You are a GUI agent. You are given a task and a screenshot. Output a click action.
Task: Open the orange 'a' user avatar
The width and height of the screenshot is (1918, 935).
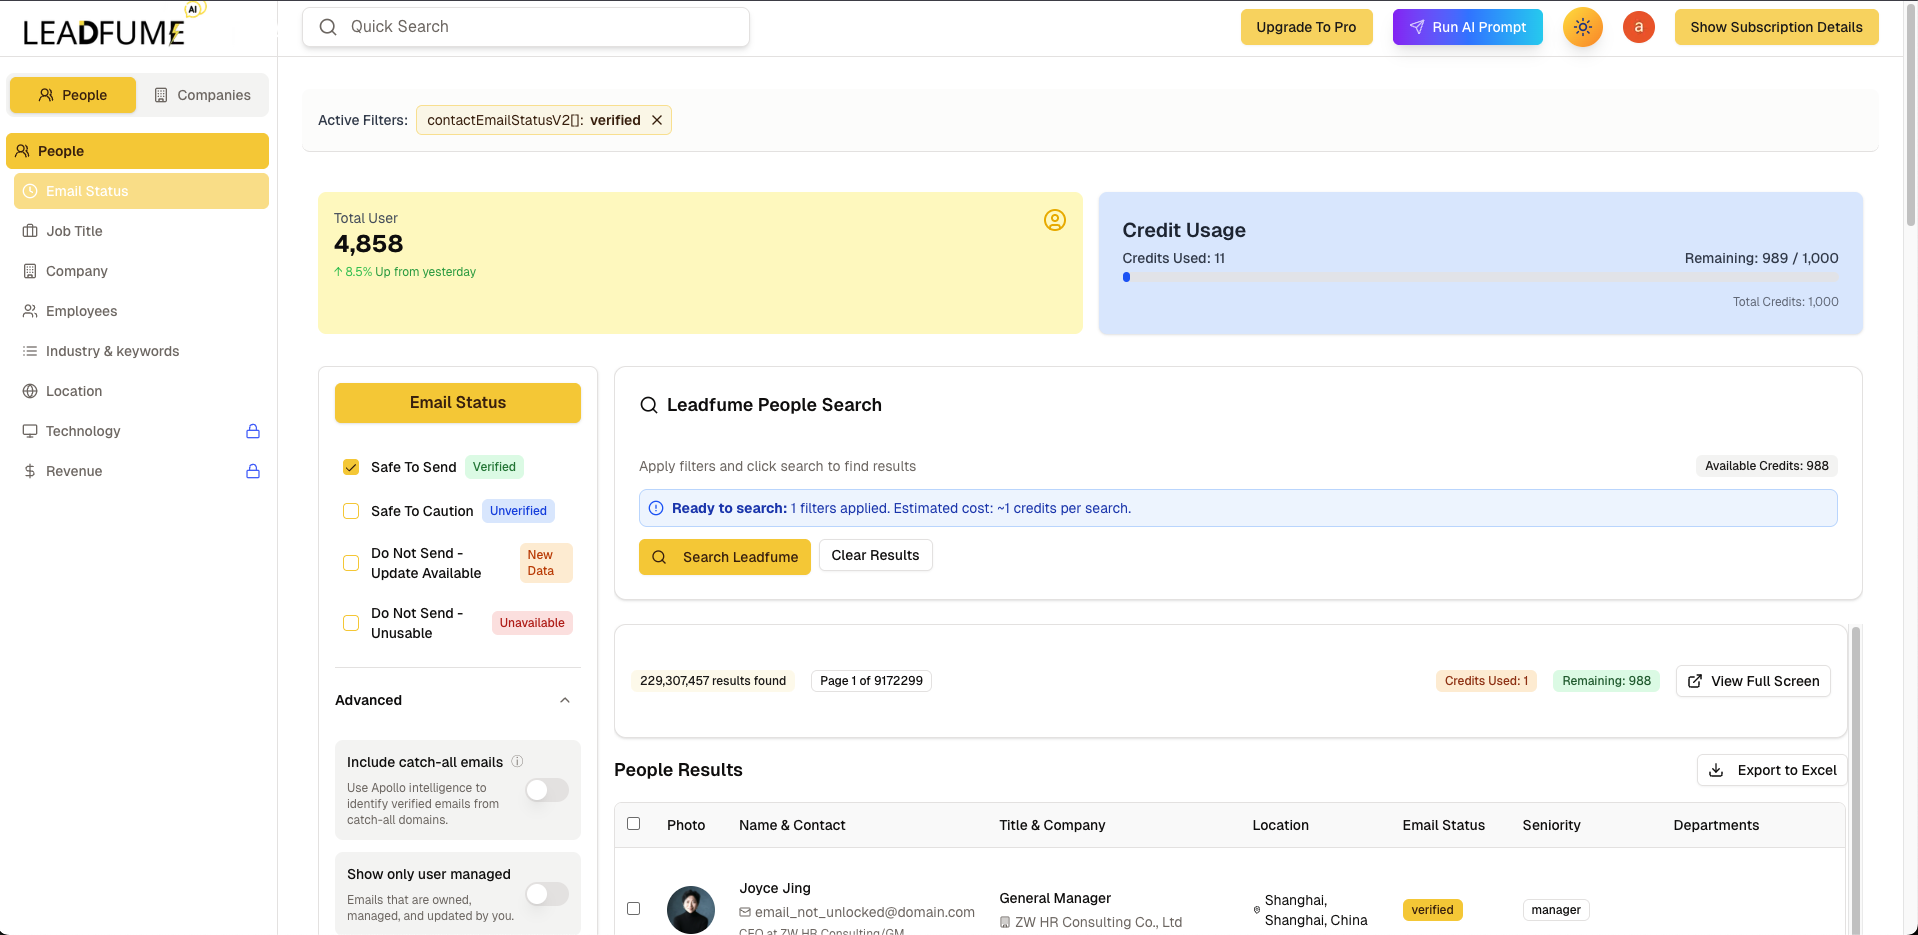pos(1638,27)
